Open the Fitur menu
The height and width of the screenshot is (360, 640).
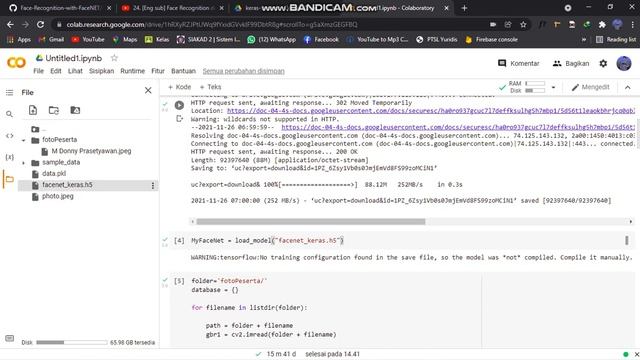[x=158, y=71]
